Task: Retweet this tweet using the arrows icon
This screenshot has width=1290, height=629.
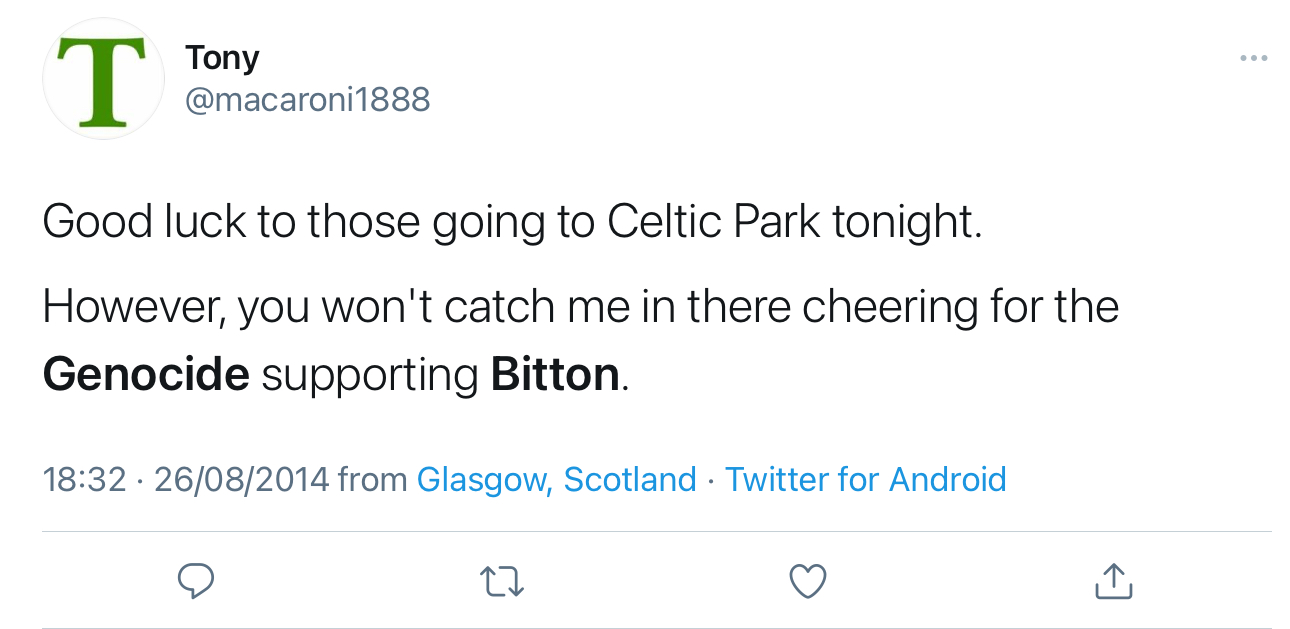Action: point(502,581)
